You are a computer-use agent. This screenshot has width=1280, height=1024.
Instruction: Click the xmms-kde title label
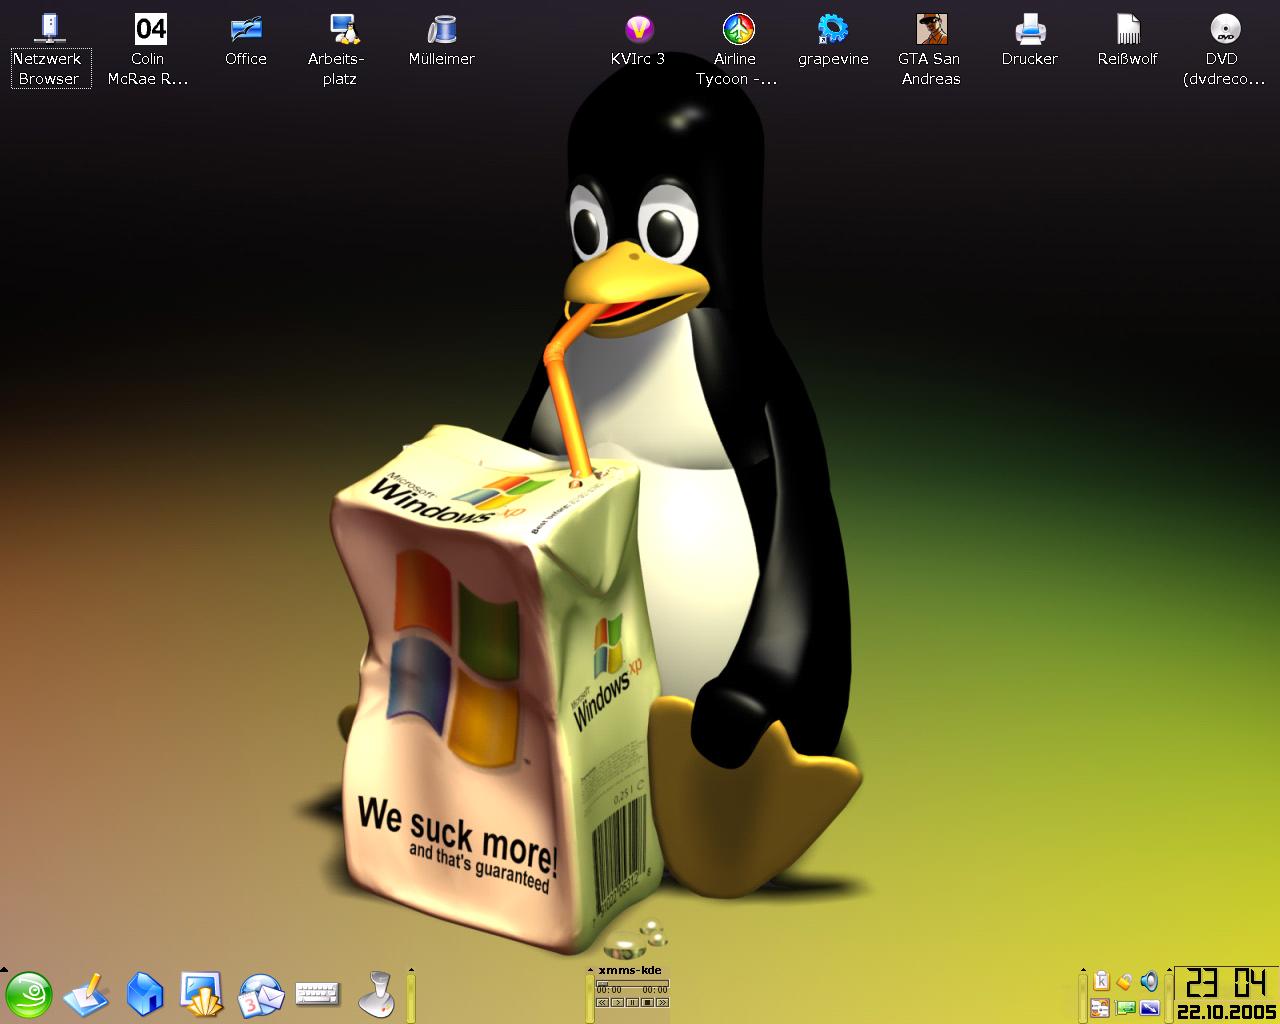630,970
